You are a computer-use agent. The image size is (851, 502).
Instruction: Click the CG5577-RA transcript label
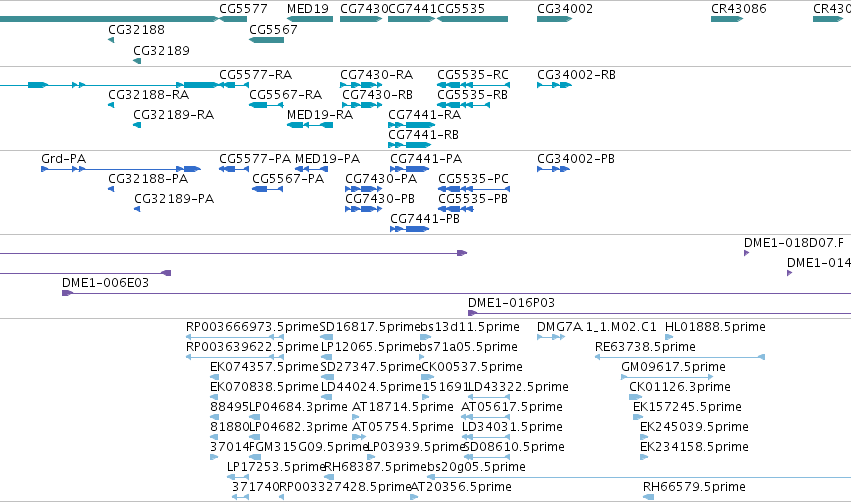click(x=256, y=75)
